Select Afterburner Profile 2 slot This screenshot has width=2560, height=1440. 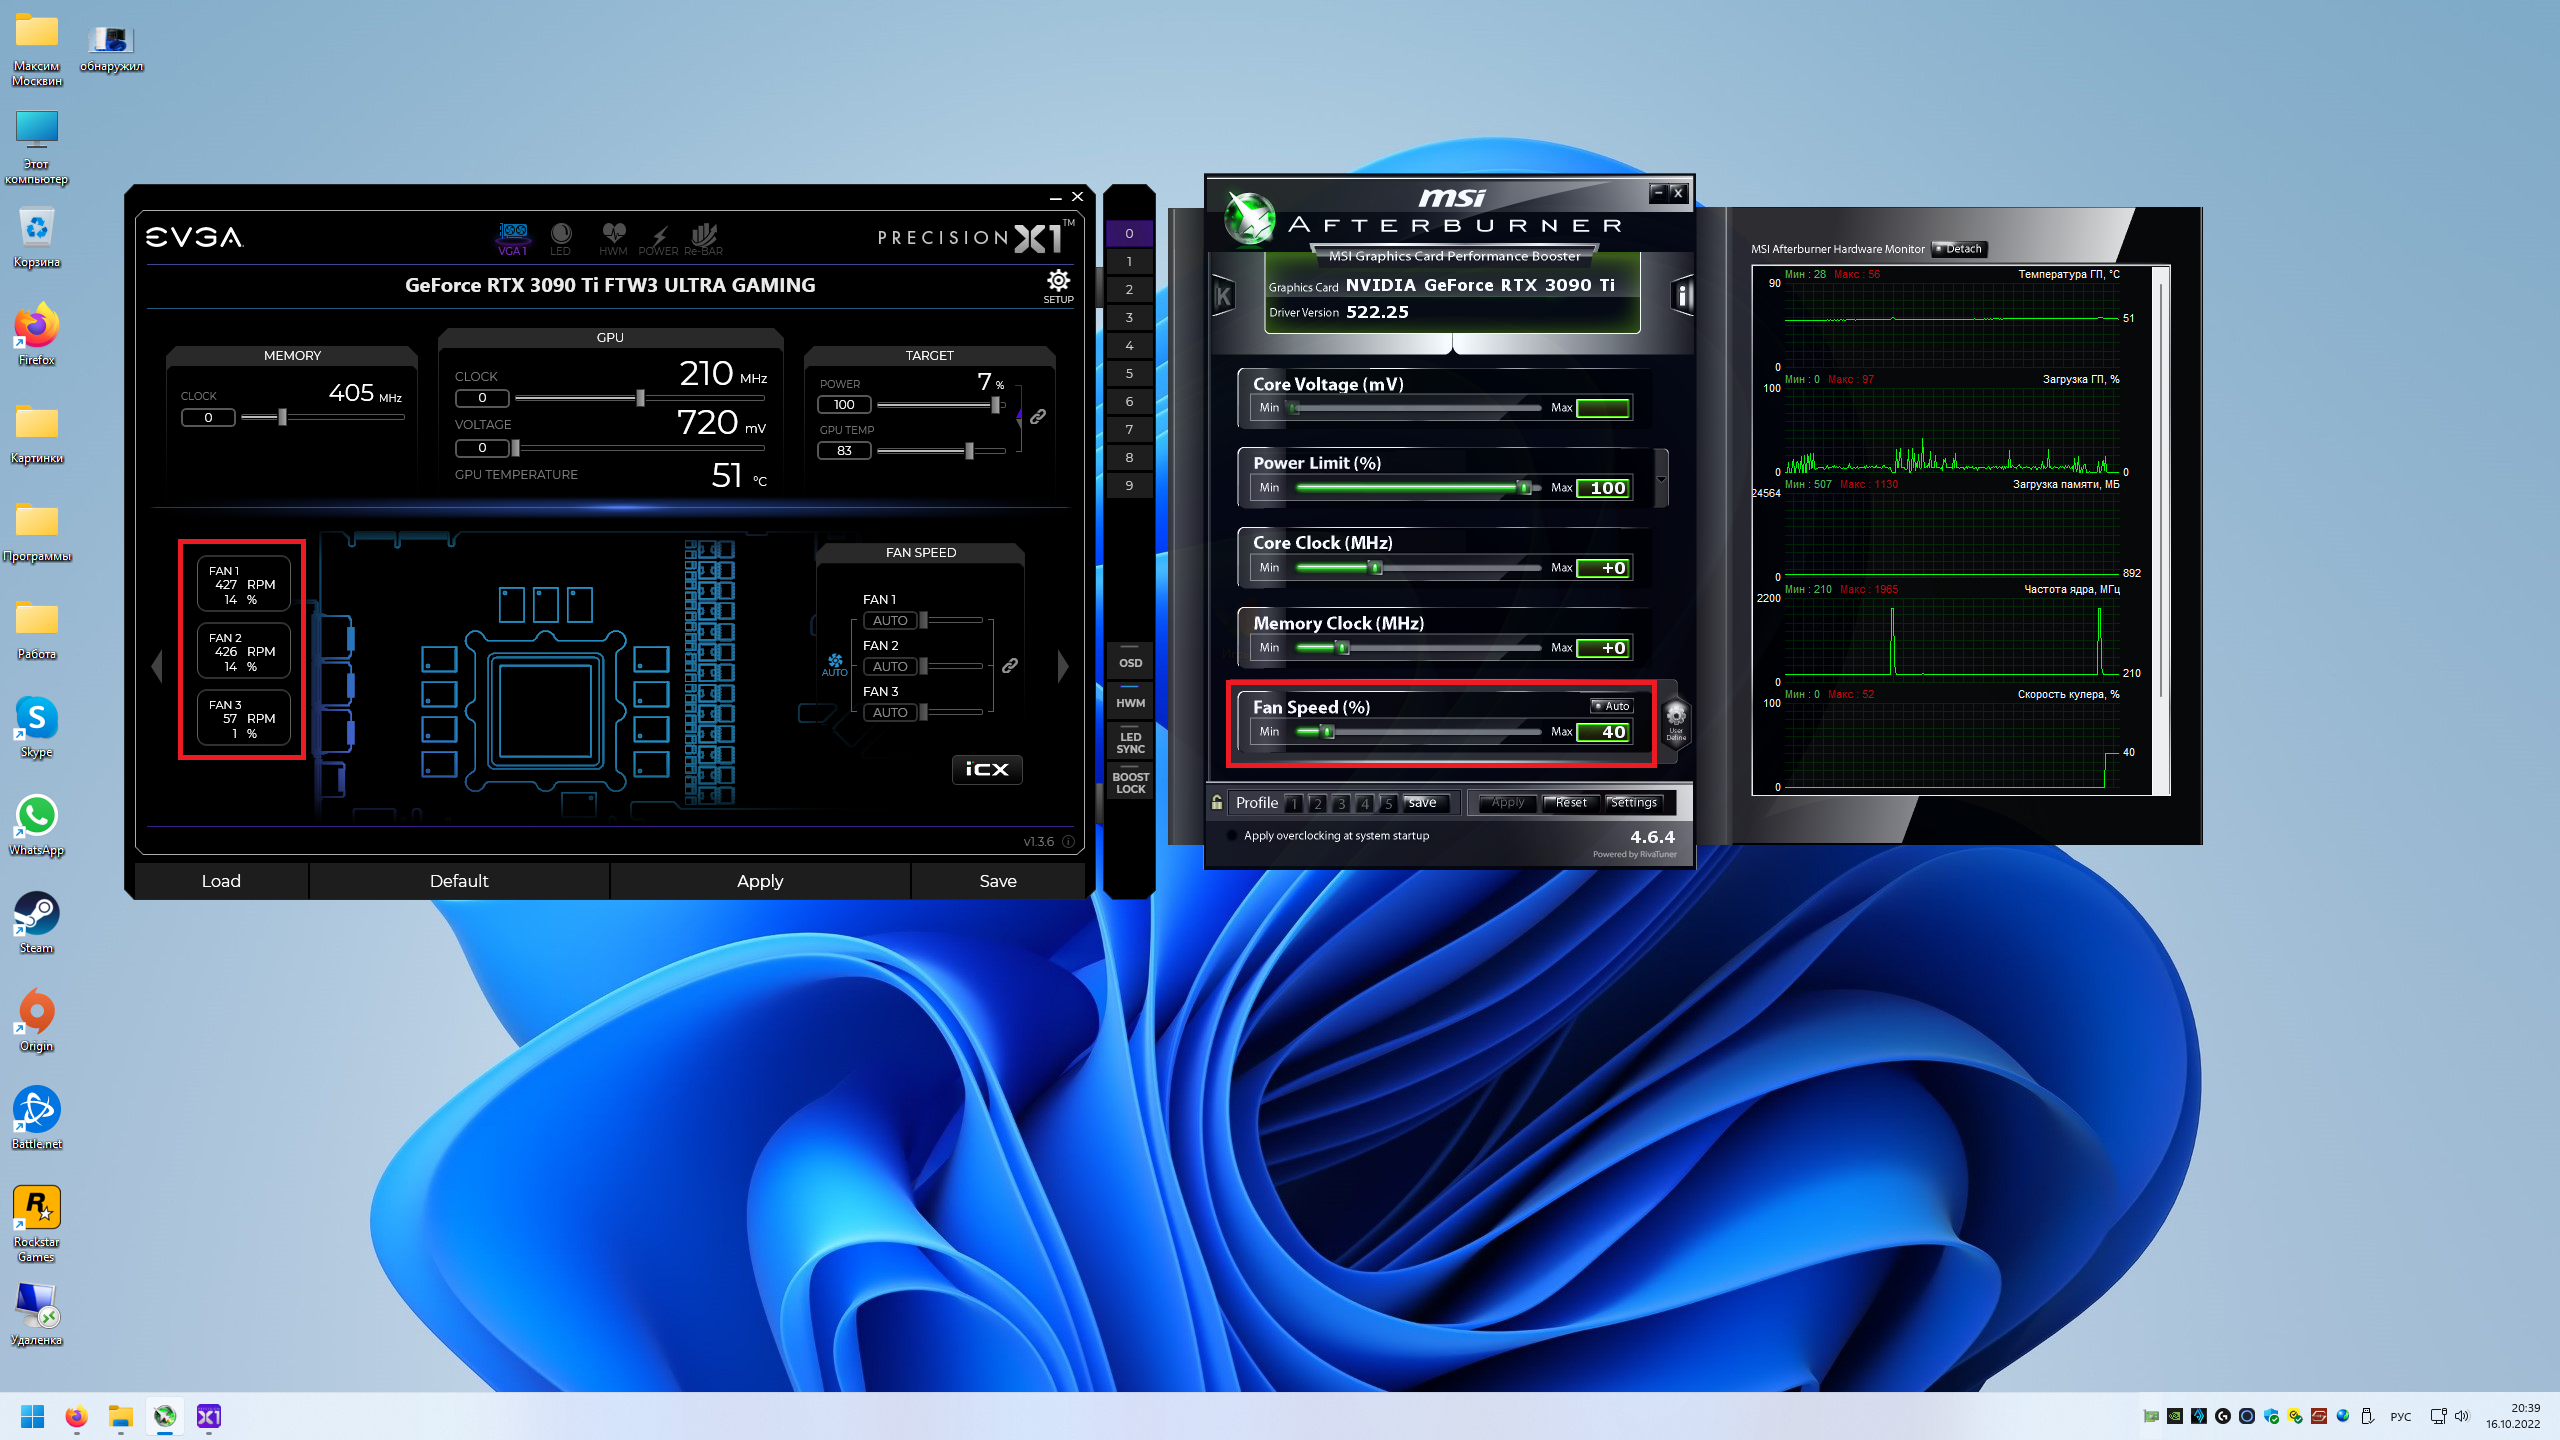click(1317, 803)
